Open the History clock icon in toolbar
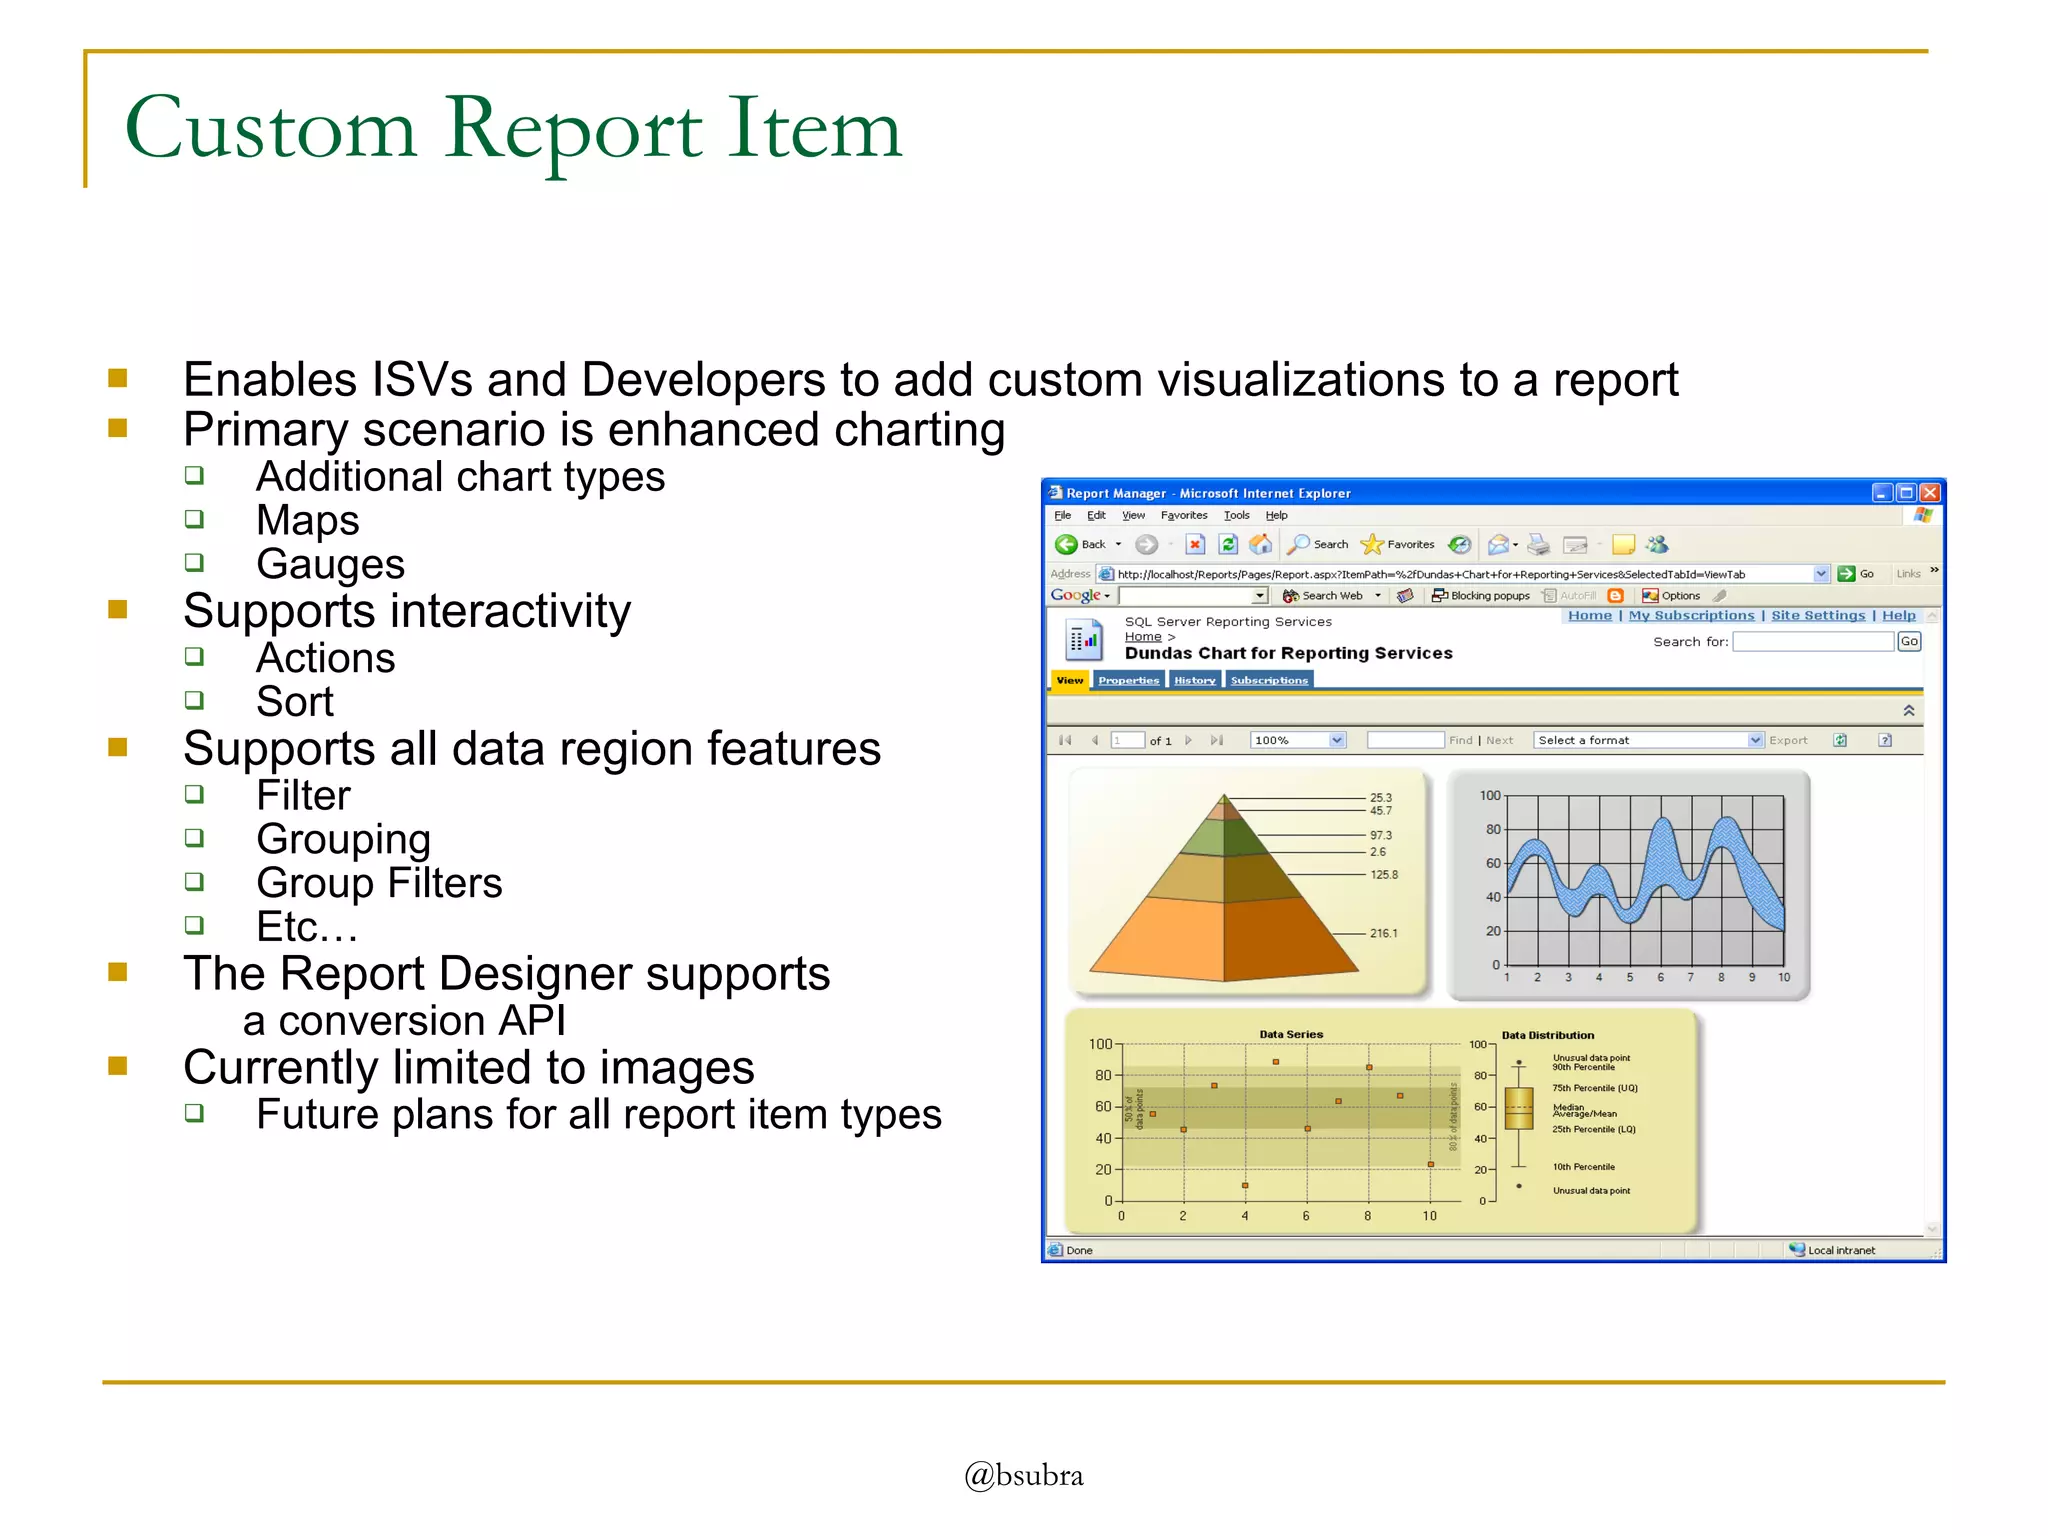The width and height of the screenshot is (2048, 1536). 1460,545
